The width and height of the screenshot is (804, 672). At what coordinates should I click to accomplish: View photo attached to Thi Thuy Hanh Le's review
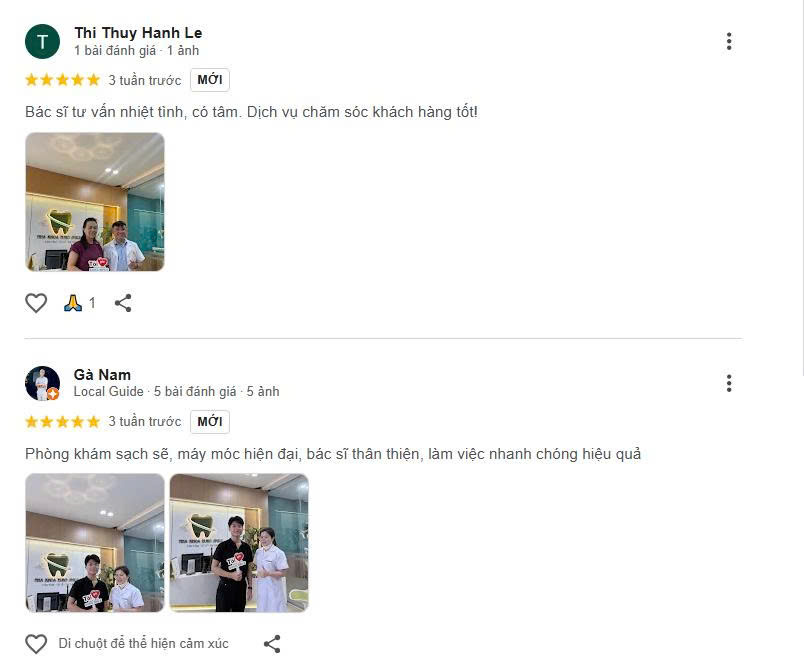click(95, 202)
